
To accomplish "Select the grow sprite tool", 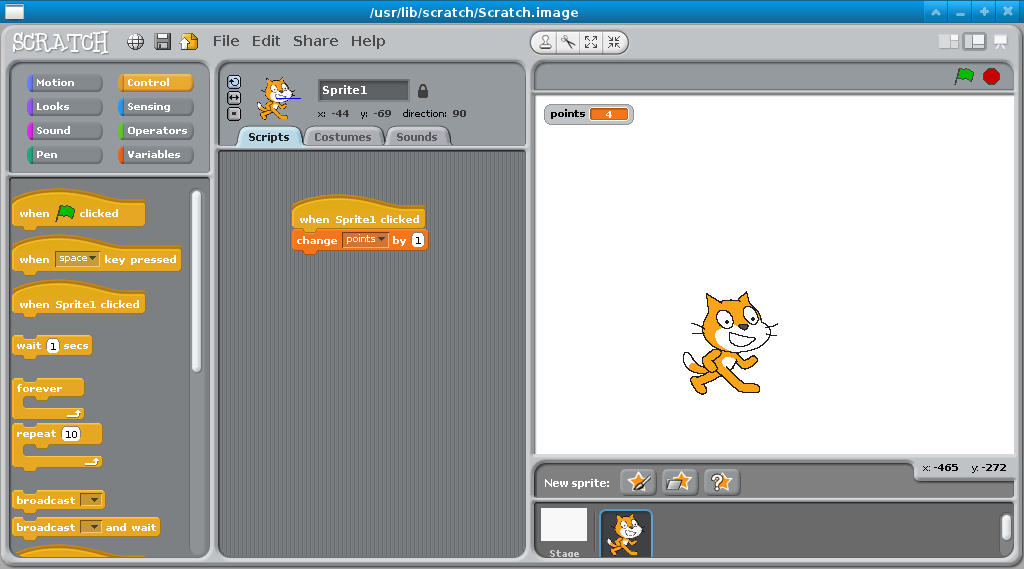I will pos(591,42).
